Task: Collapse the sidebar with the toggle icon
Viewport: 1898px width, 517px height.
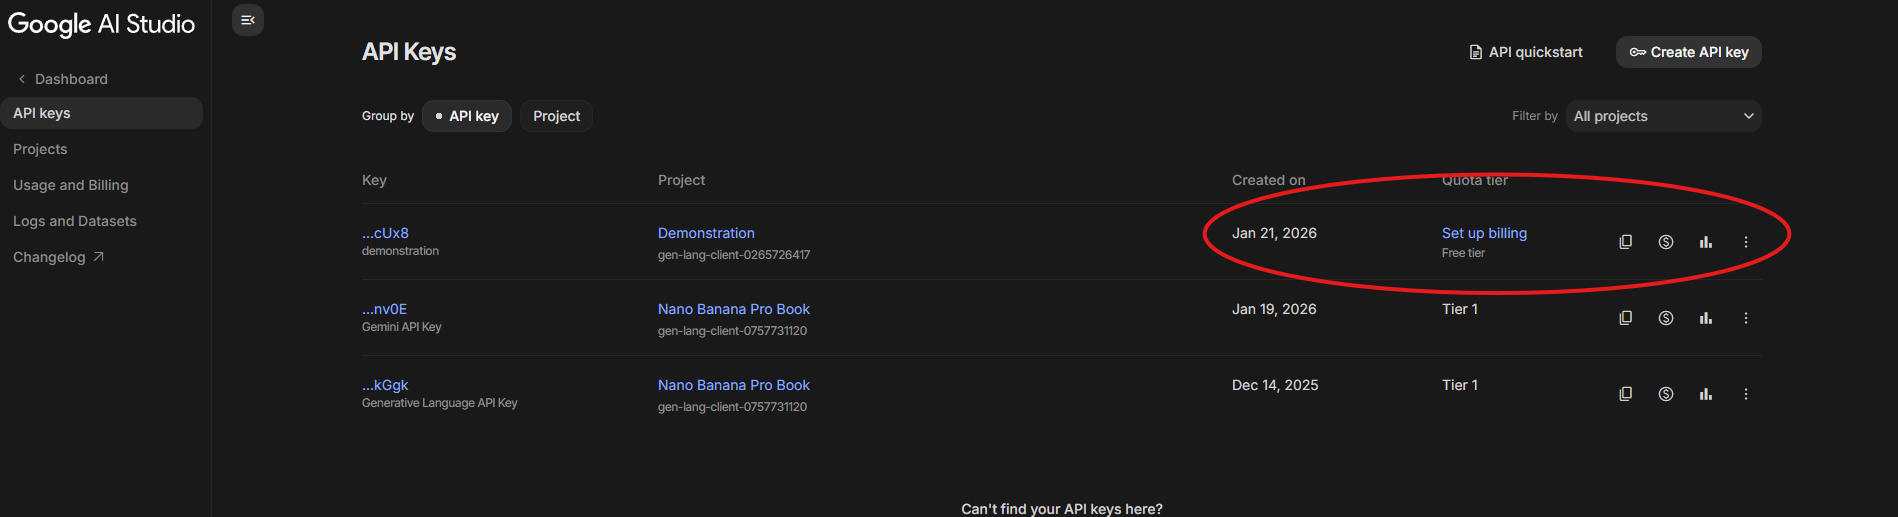Action: (x=248, y=20)
